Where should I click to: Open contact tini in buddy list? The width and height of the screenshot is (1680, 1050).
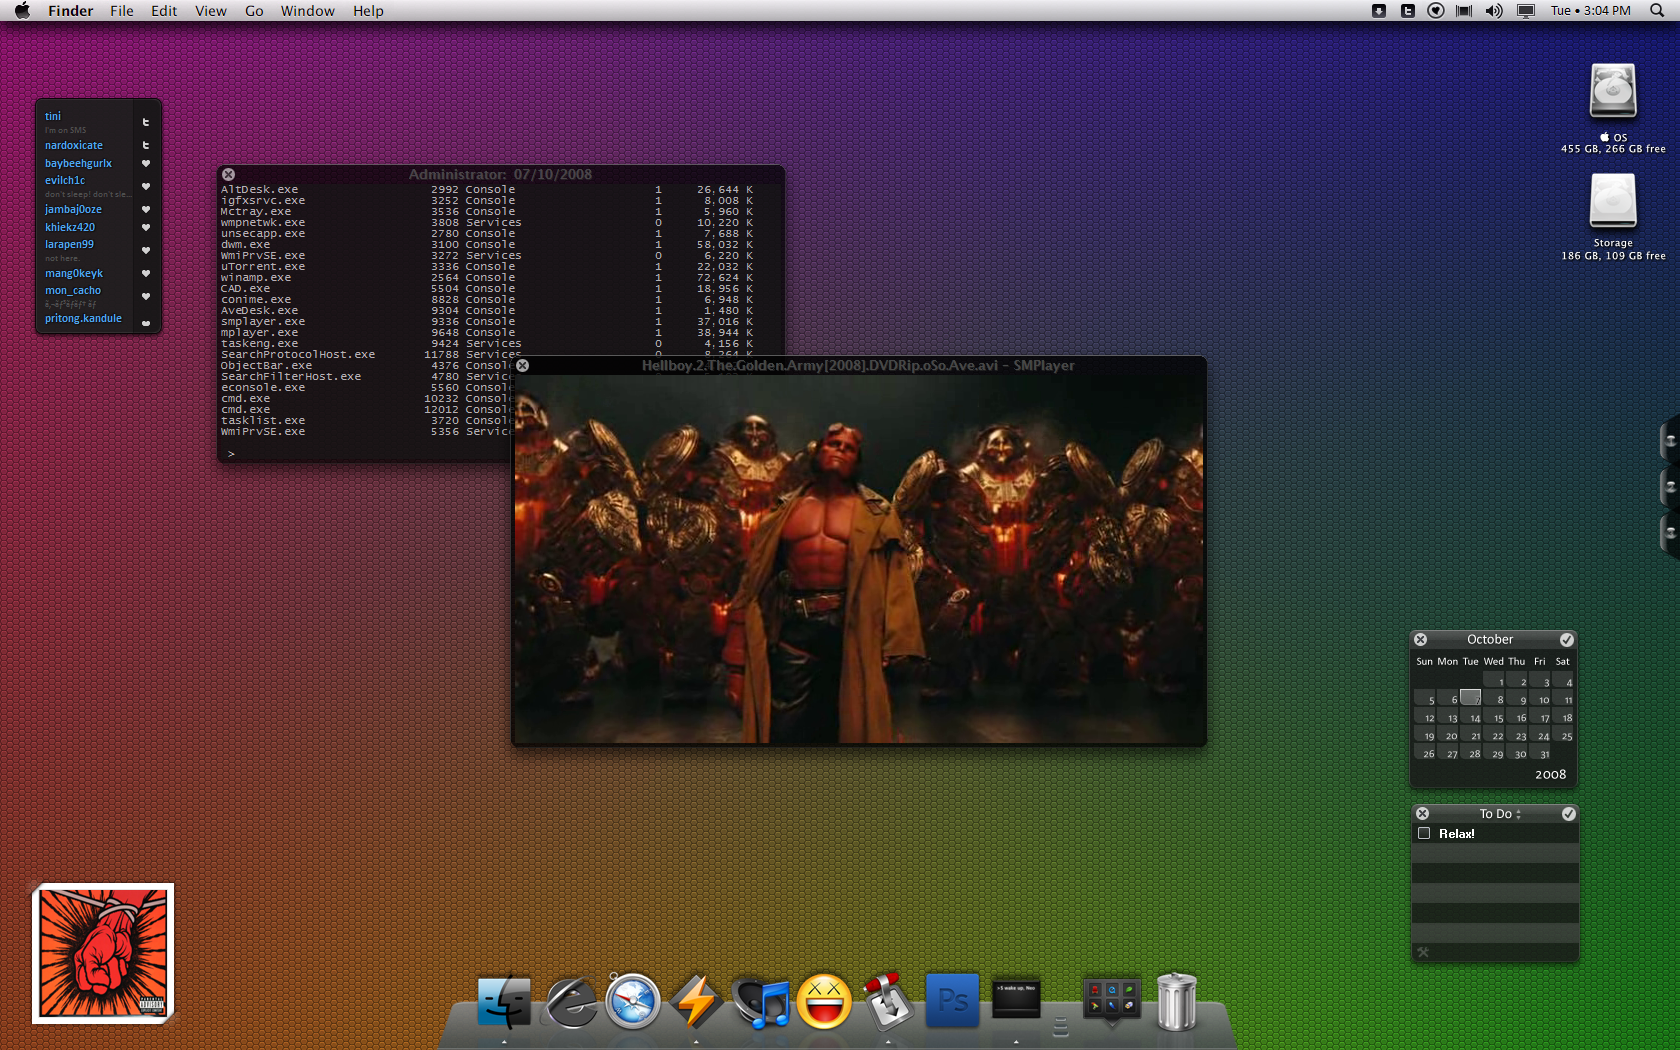(x=53, y=116)
